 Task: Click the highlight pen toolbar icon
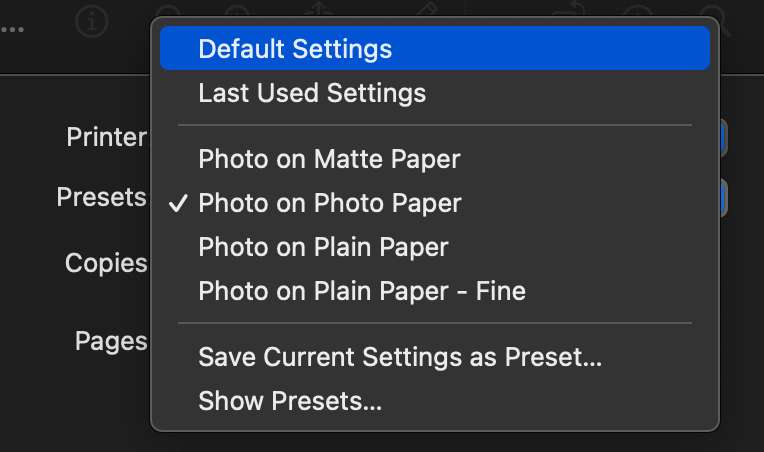(x=429, y=10)
